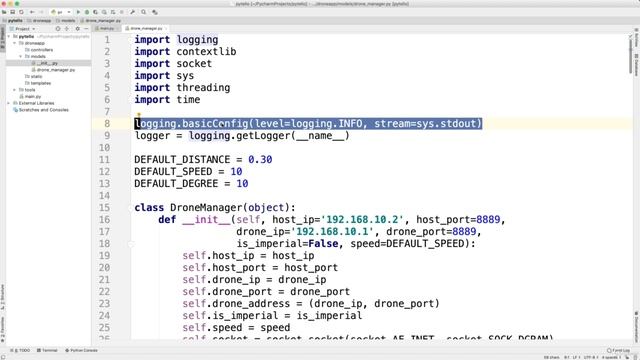Screen dimensions: 640x360
Task: Open Project panel gear options
Action: [x=78, y=29]
